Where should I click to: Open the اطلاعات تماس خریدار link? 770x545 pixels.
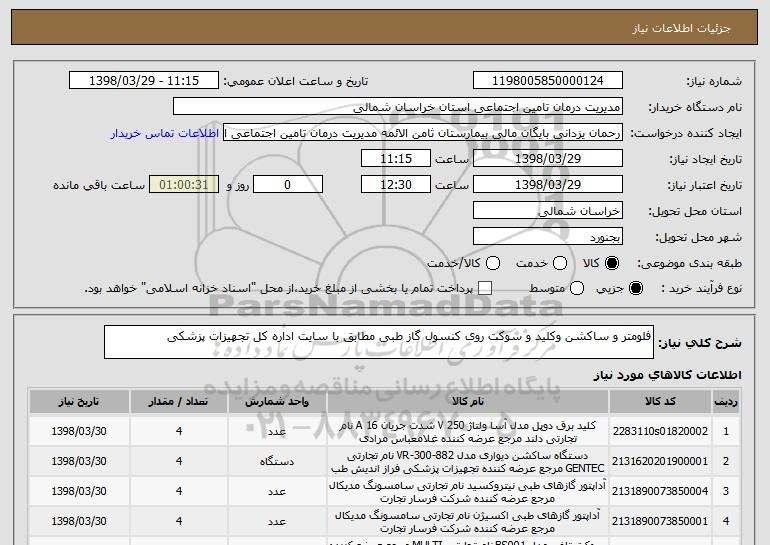(165, 134)
